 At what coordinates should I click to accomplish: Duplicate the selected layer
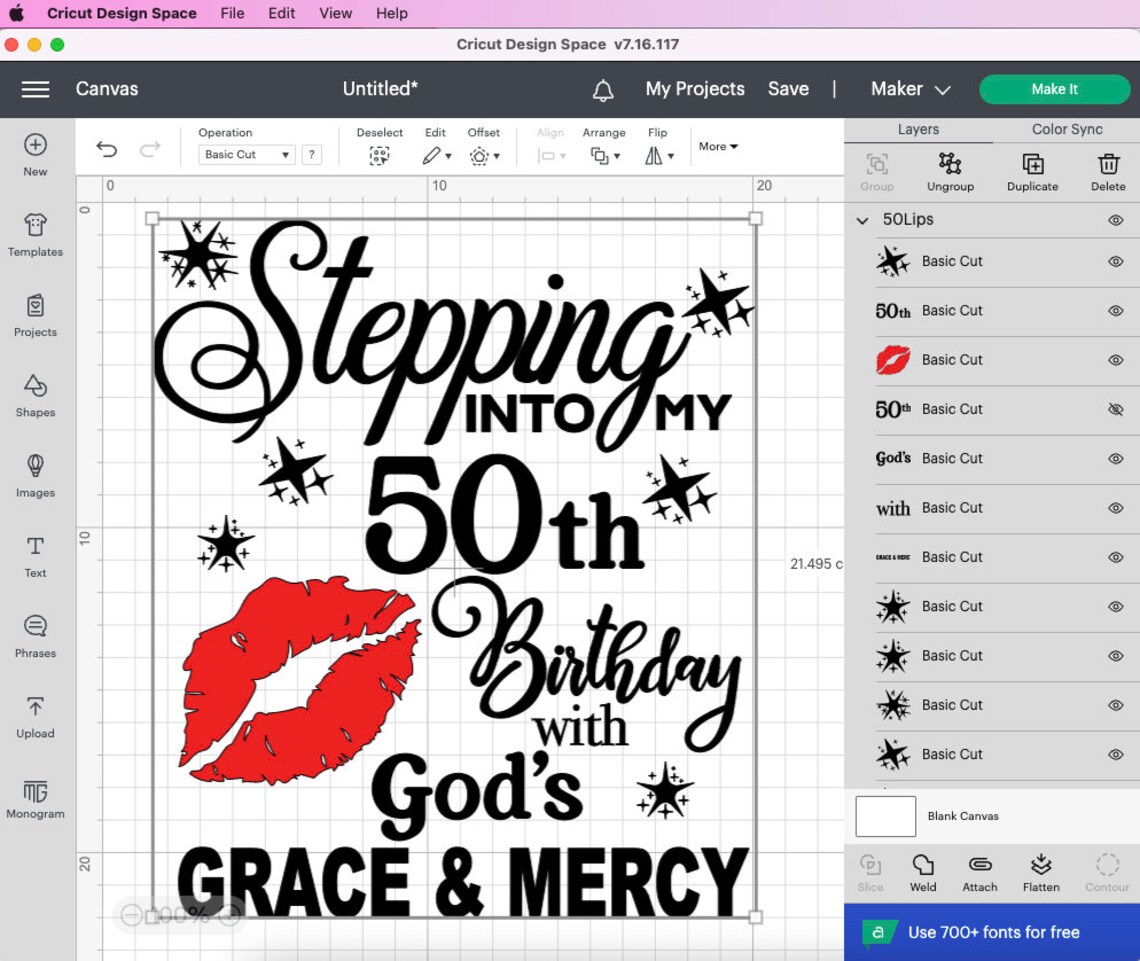1032,170
